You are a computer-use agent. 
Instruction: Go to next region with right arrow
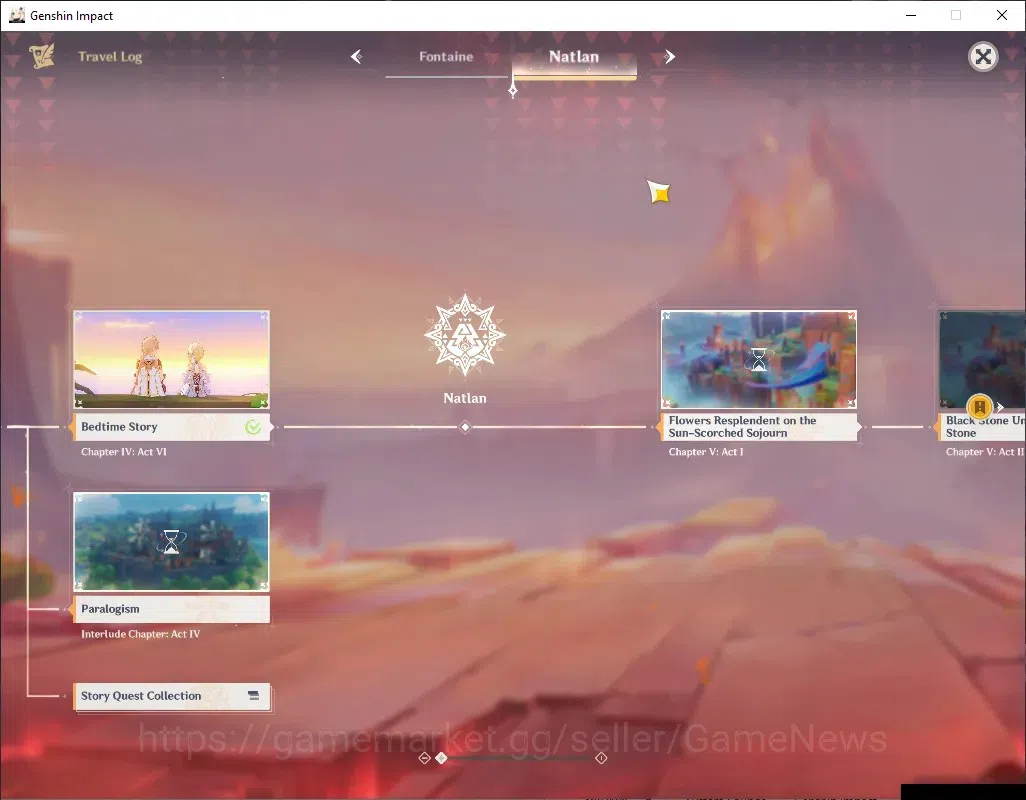(669, 57)
